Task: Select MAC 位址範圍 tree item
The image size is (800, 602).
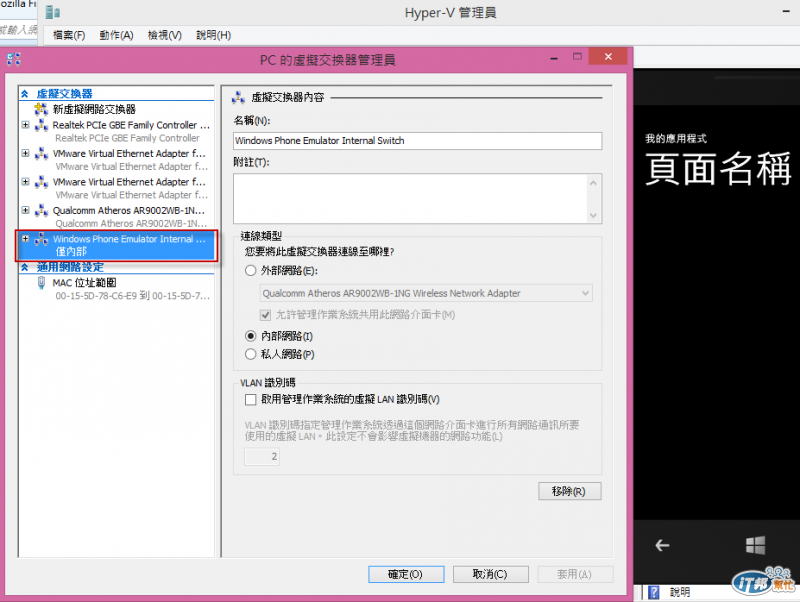Action: click(84, 283)
